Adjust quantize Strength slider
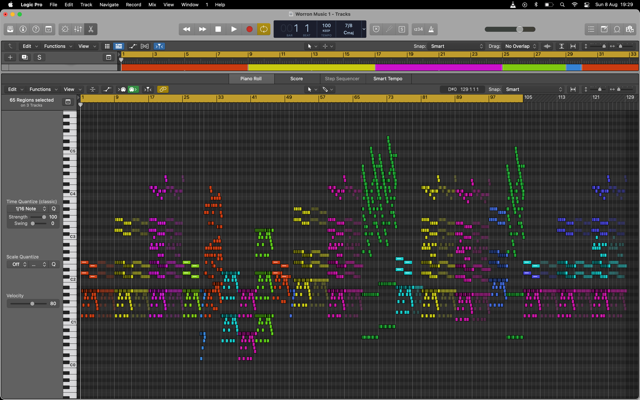The height and width of the screenshot is (400, 640). click(39, 217)
